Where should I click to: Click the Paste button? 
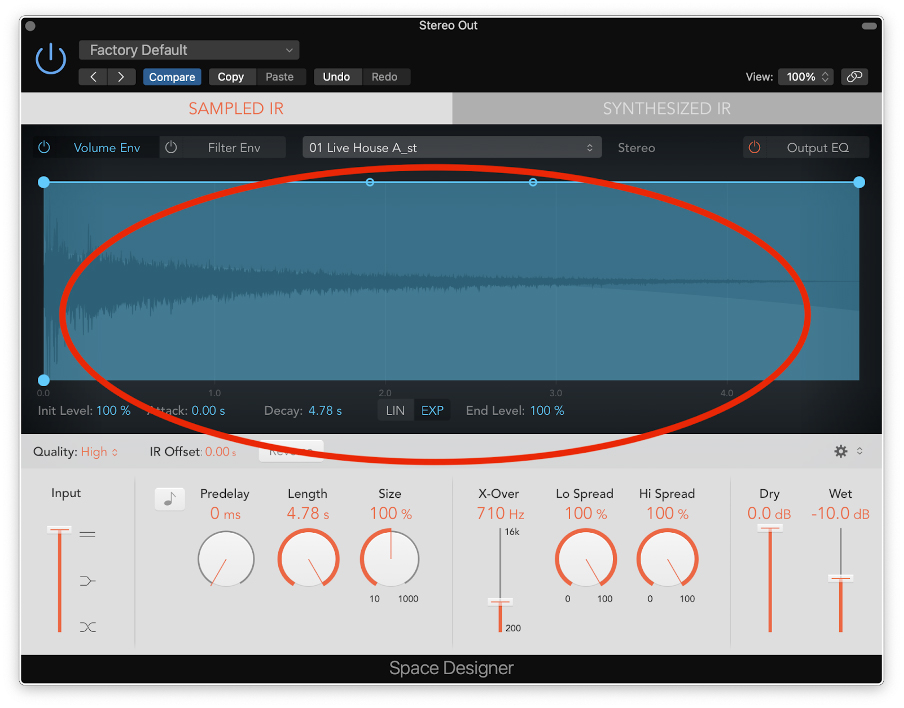coord(280,77)
